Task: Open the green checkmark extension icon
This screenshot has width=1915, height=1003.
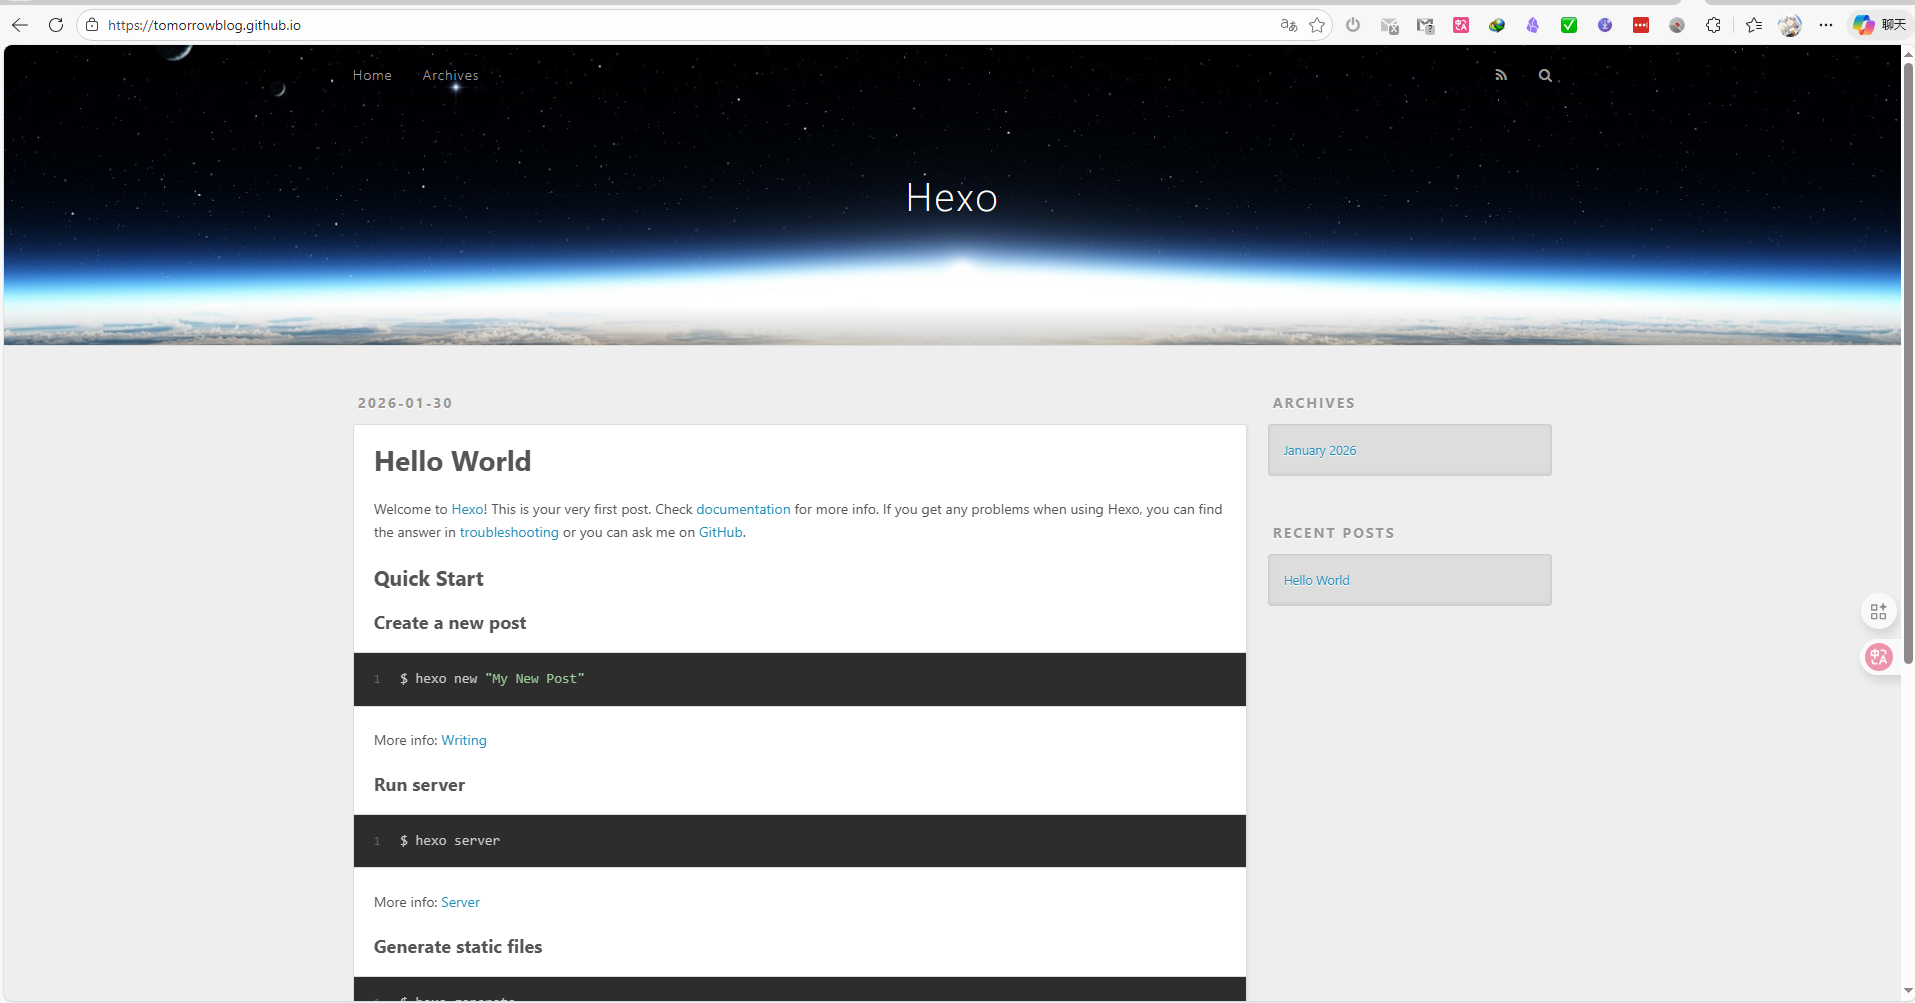Action: 1569,25
